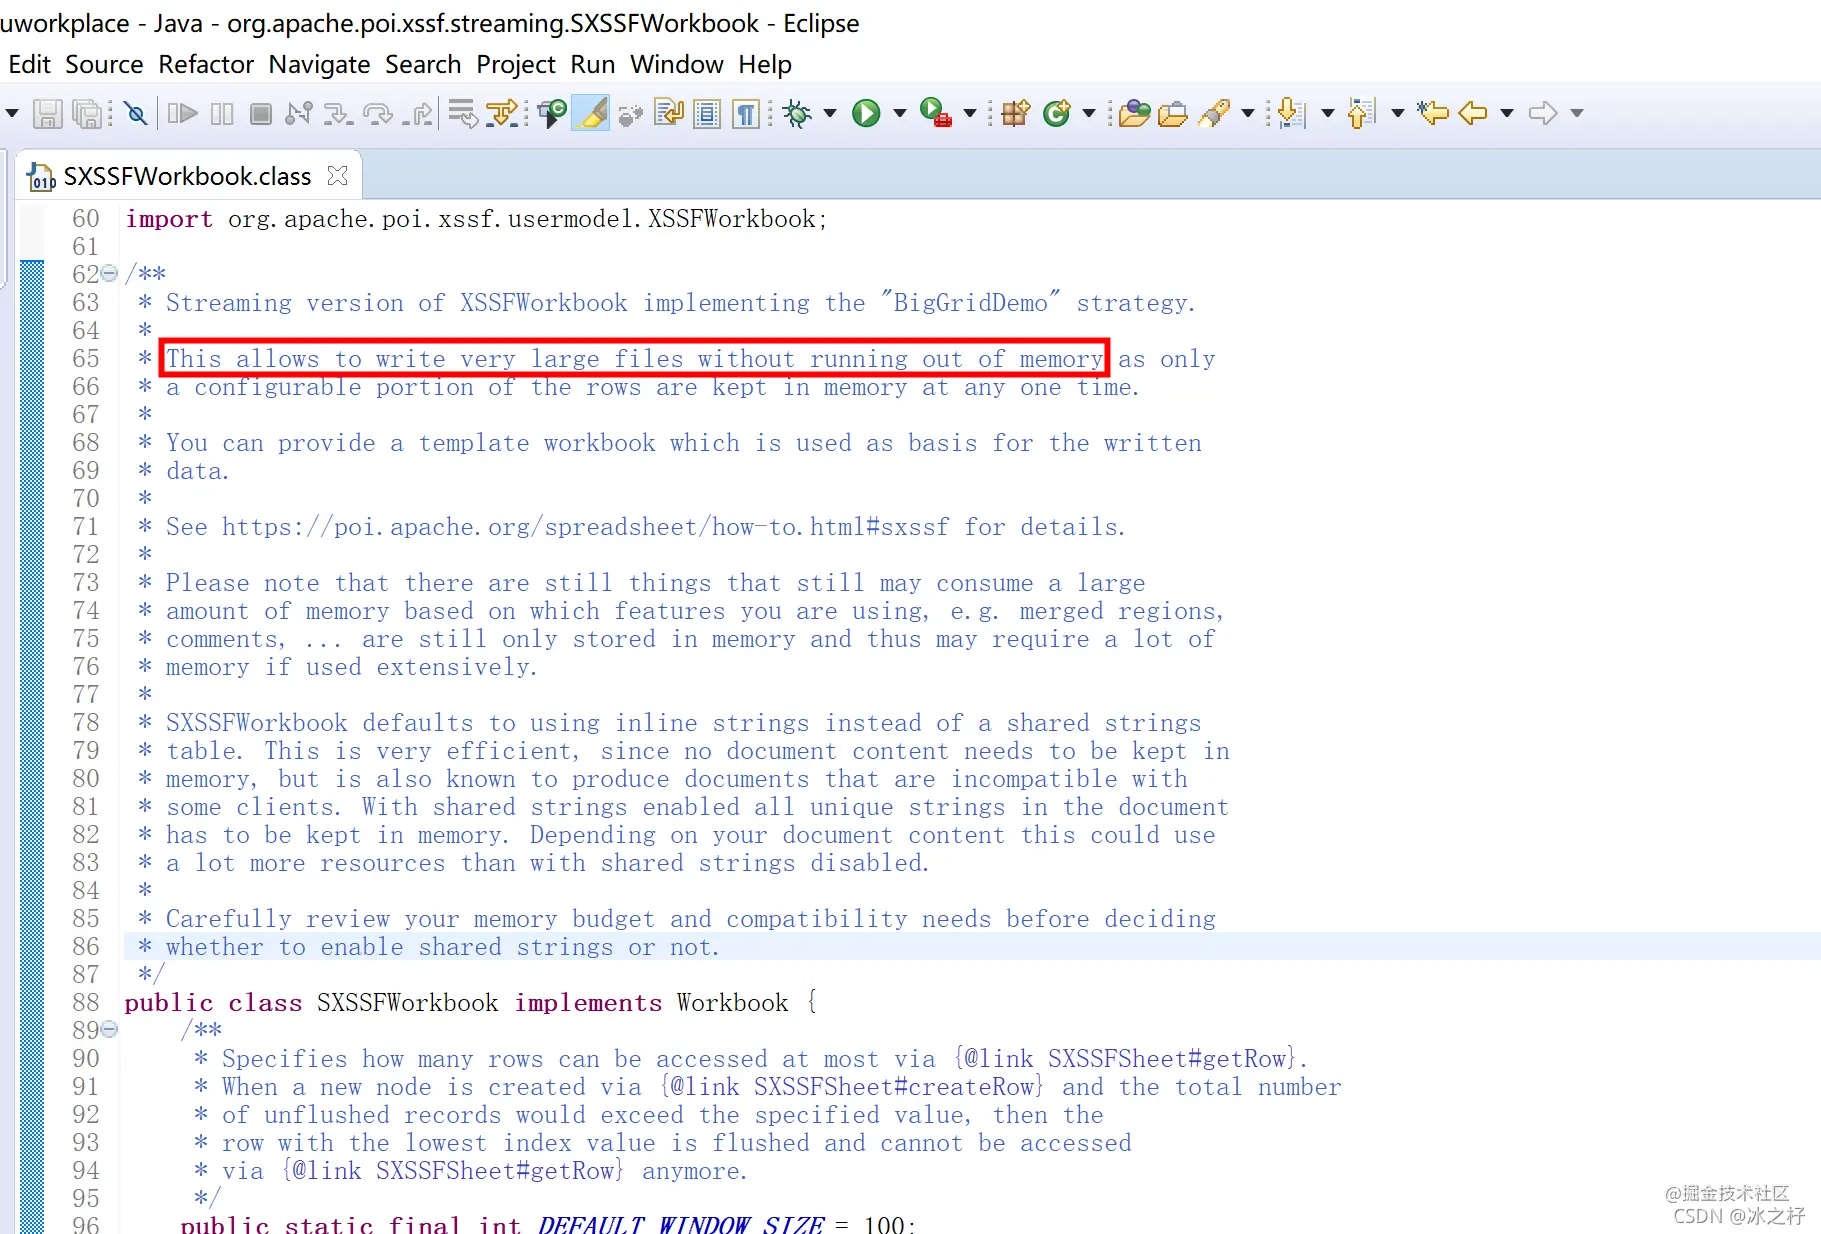Open the Source menu

[x=104, y=64]
